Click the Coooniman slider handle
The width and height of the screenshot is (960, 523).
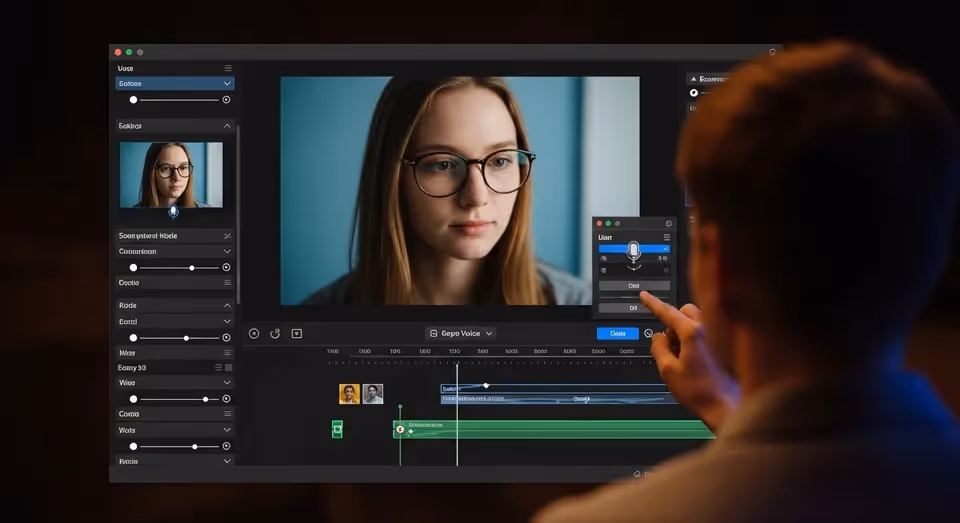[x=192, y=268]
